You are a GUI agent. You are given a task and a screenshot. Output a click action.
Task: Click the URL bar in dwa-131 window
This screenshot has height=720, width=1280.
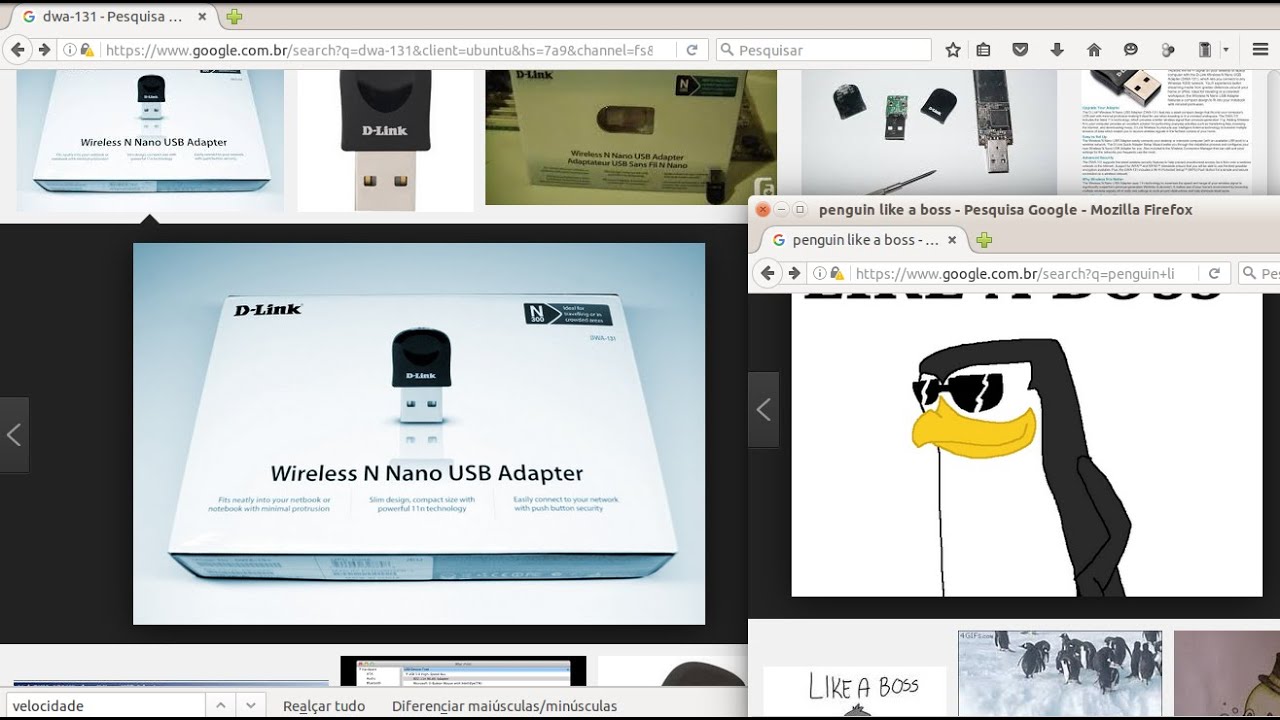tap(380, 50)
